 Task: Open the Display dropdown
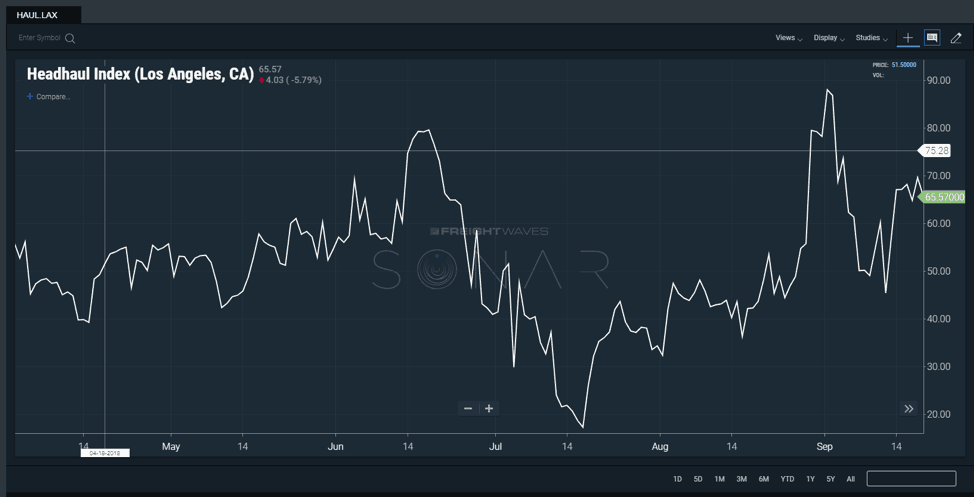click(829, 38)
